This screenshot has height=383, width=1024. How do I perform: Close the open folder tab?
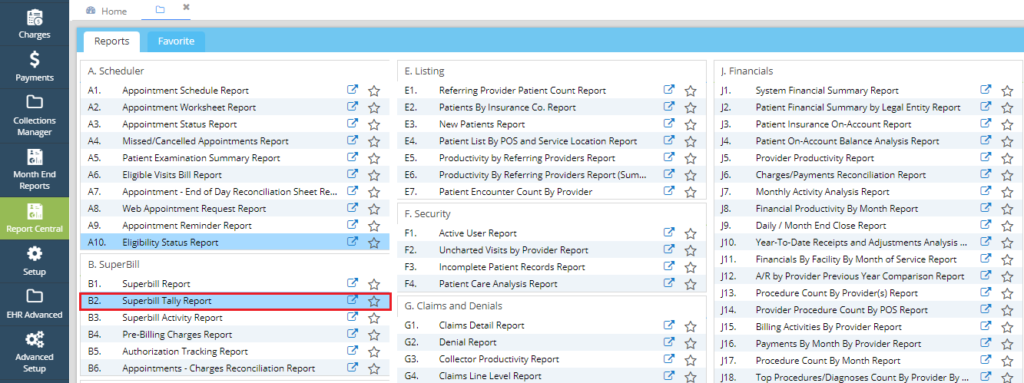click(186, 7)
